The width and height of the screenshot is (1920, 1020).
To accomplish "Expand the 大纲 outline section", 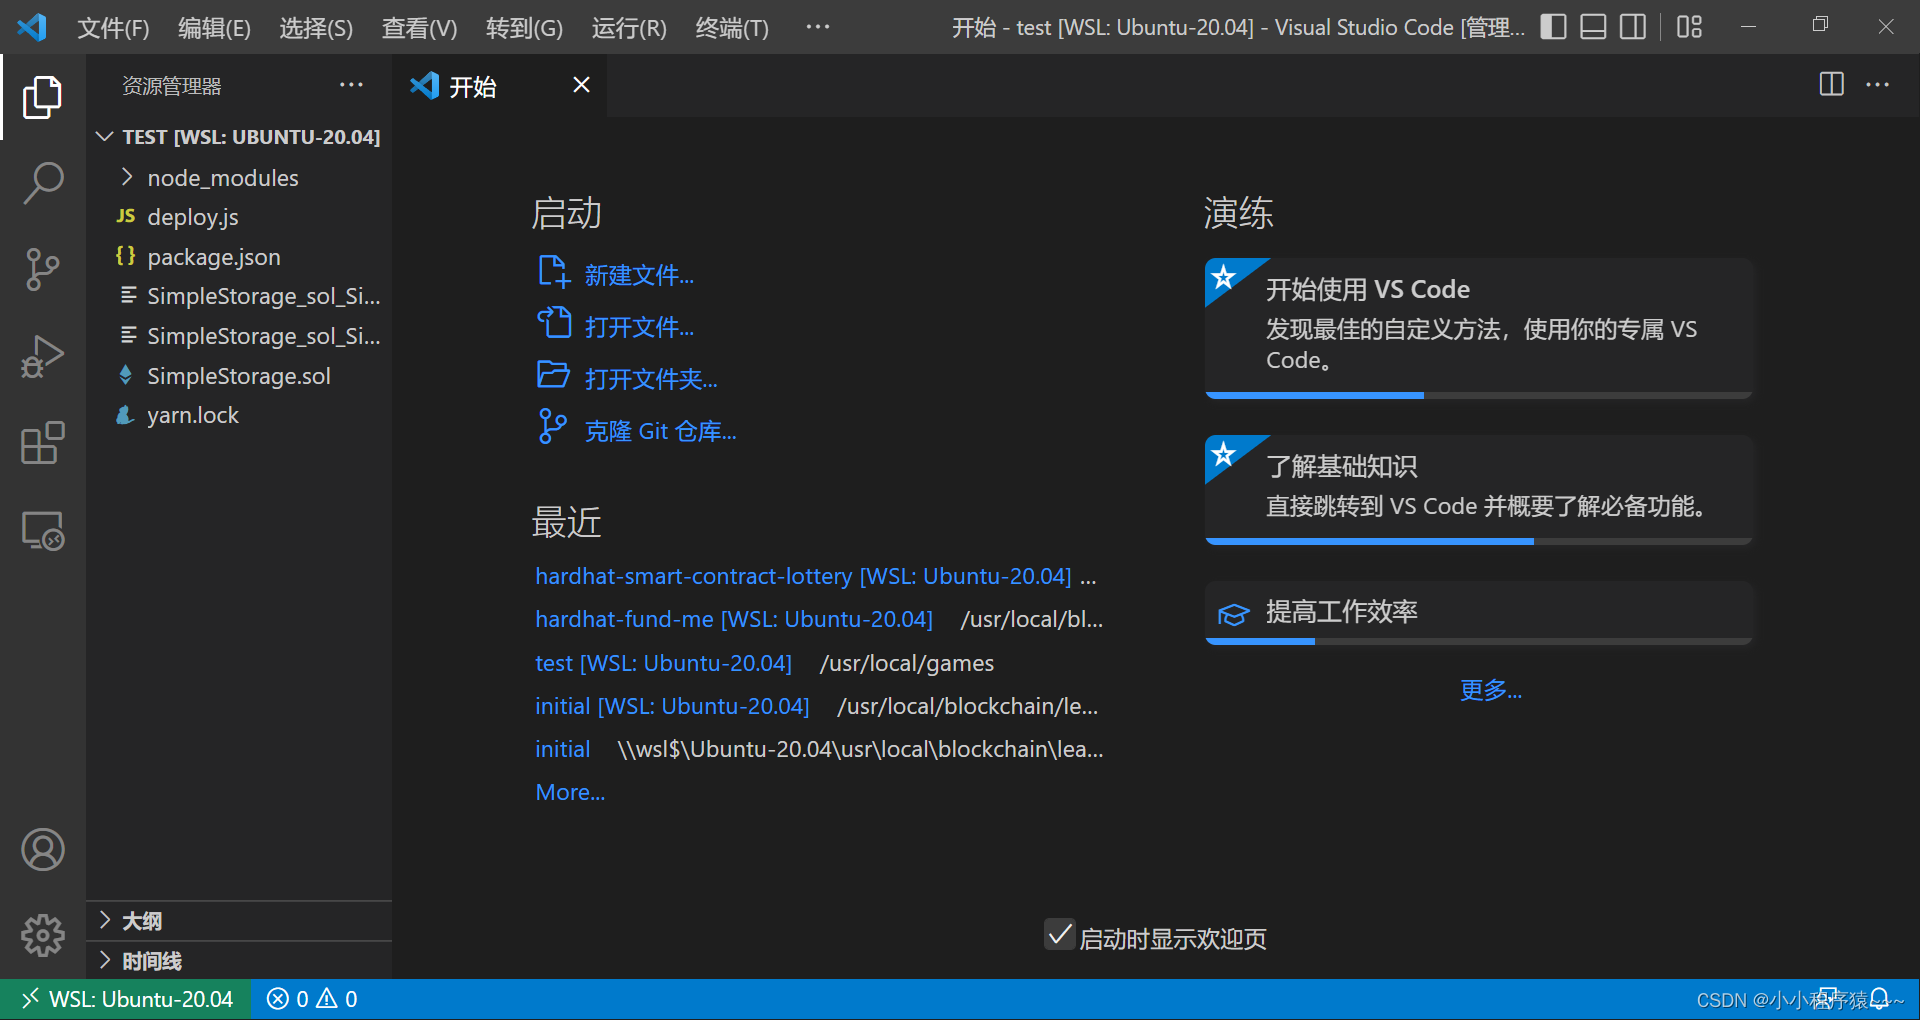I will [x=240, y=920].
